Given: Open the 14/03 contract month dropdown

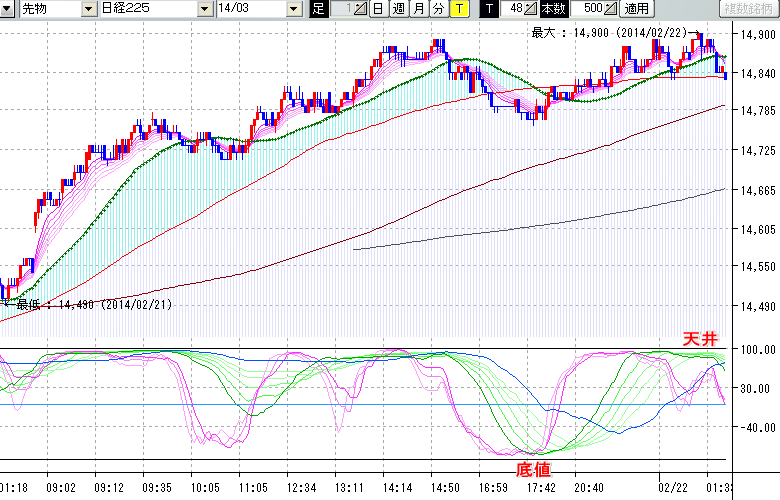Looking at the screenshot, I should point(293,9).
